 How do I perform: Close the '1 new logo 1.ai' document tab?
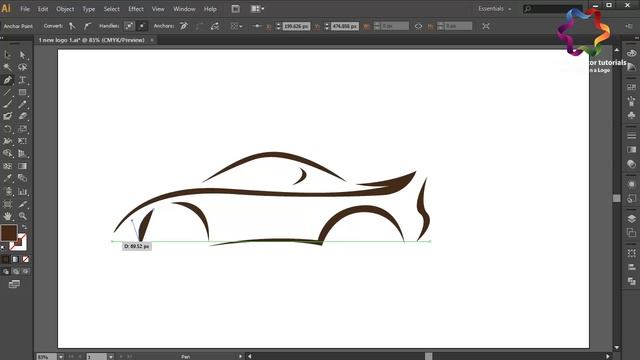152,40
